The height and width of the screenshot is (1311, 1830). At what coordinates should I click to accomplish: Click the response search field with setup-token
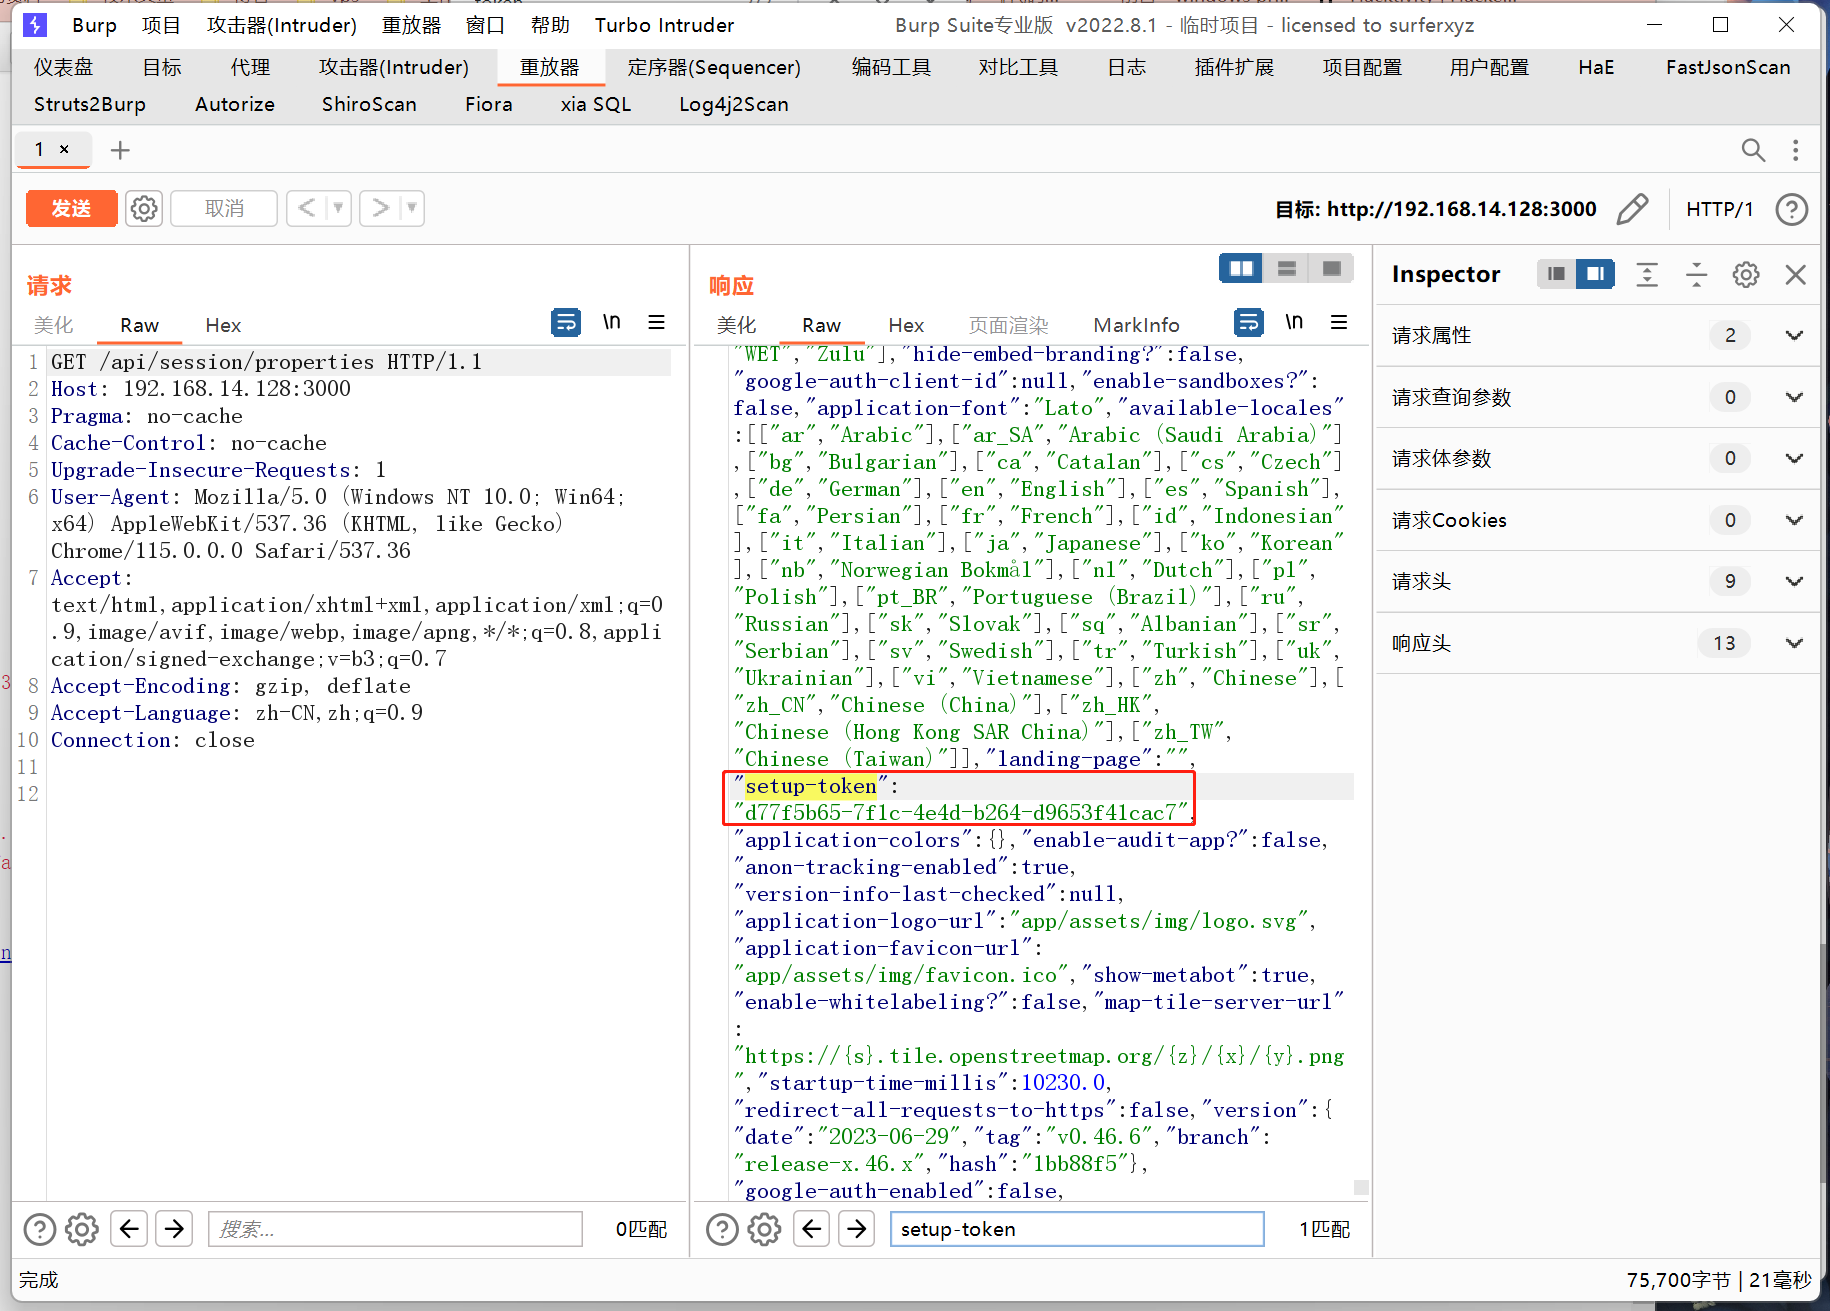click(x=1076, y=1228)
